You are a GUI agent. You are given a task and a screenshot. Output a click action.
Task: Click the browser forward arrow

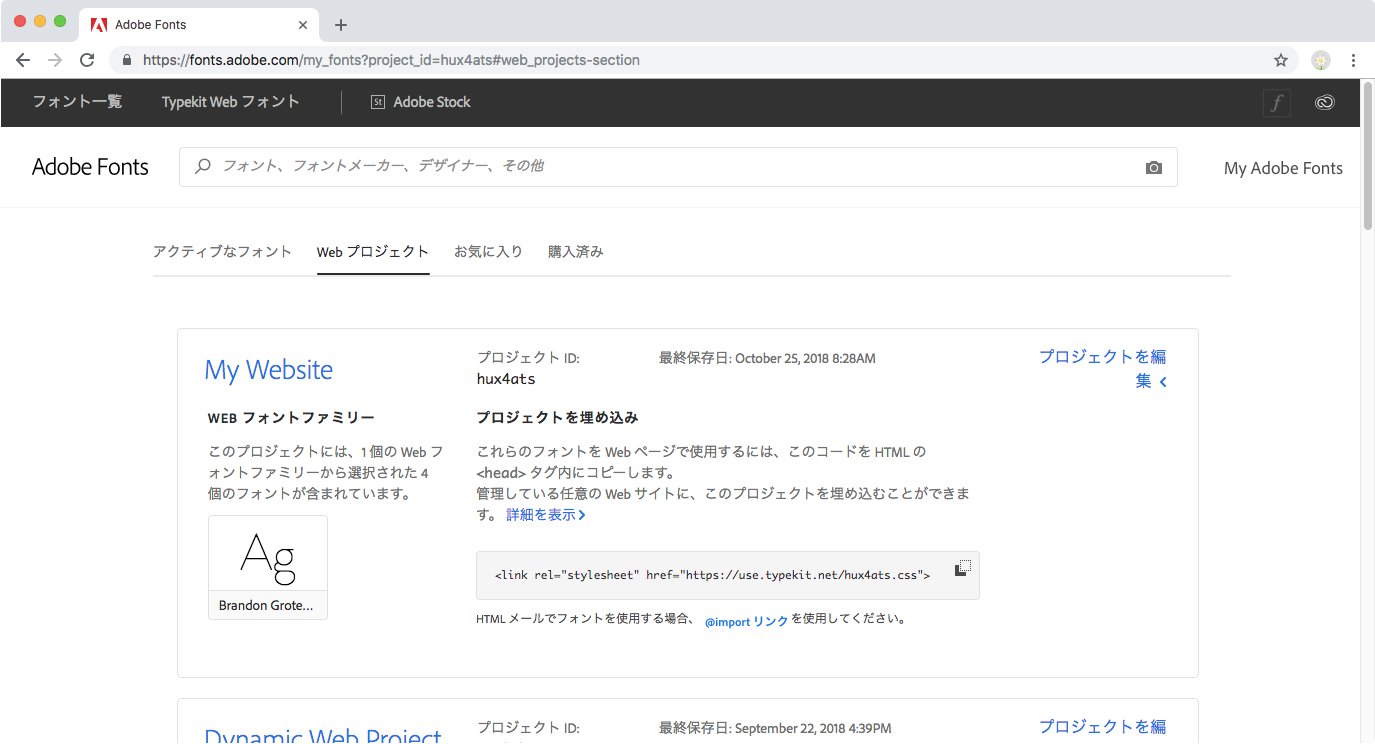(x=55, y=60)
